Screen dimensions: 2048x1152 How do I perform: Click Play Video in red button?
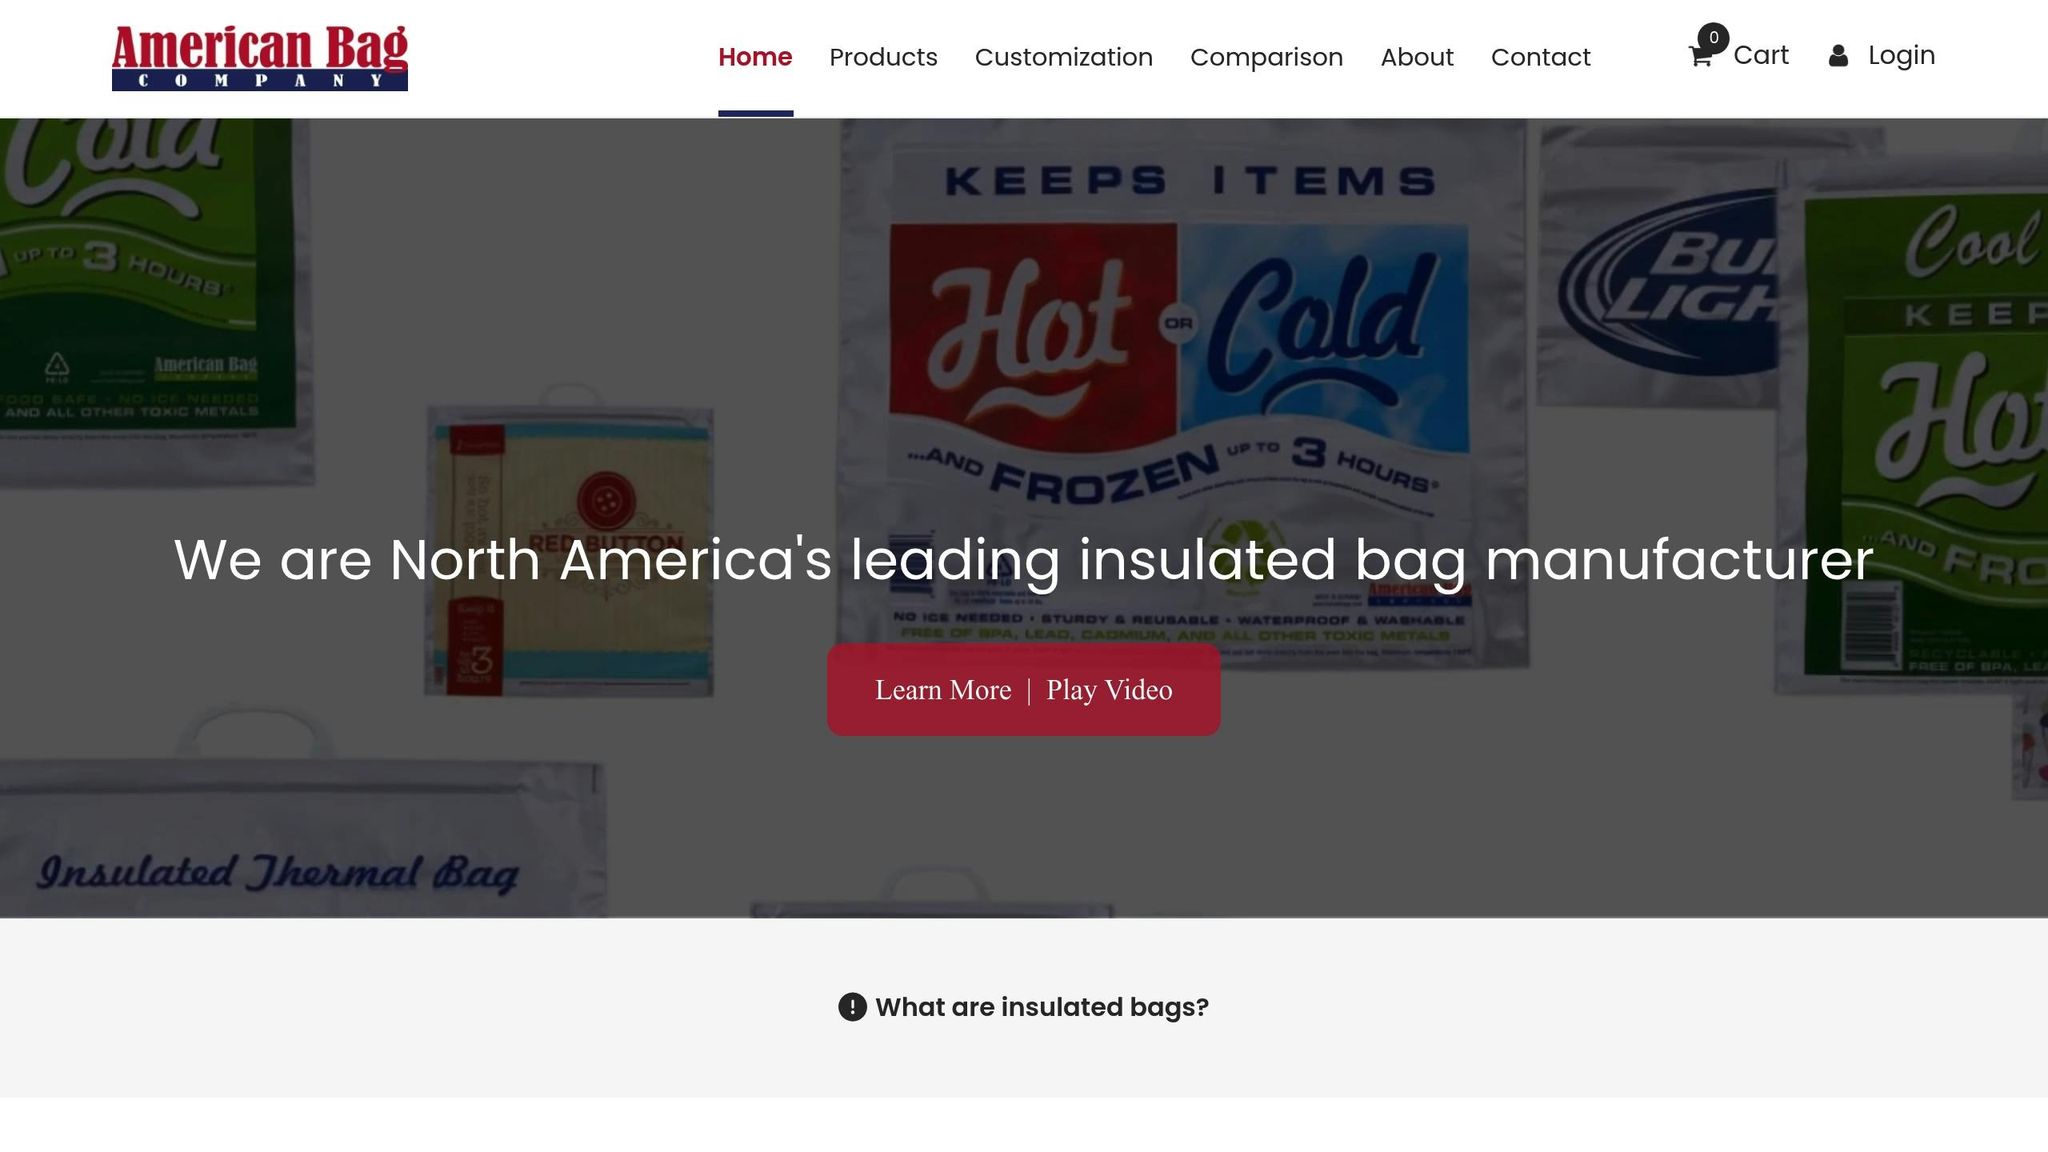pos(1109,690)
